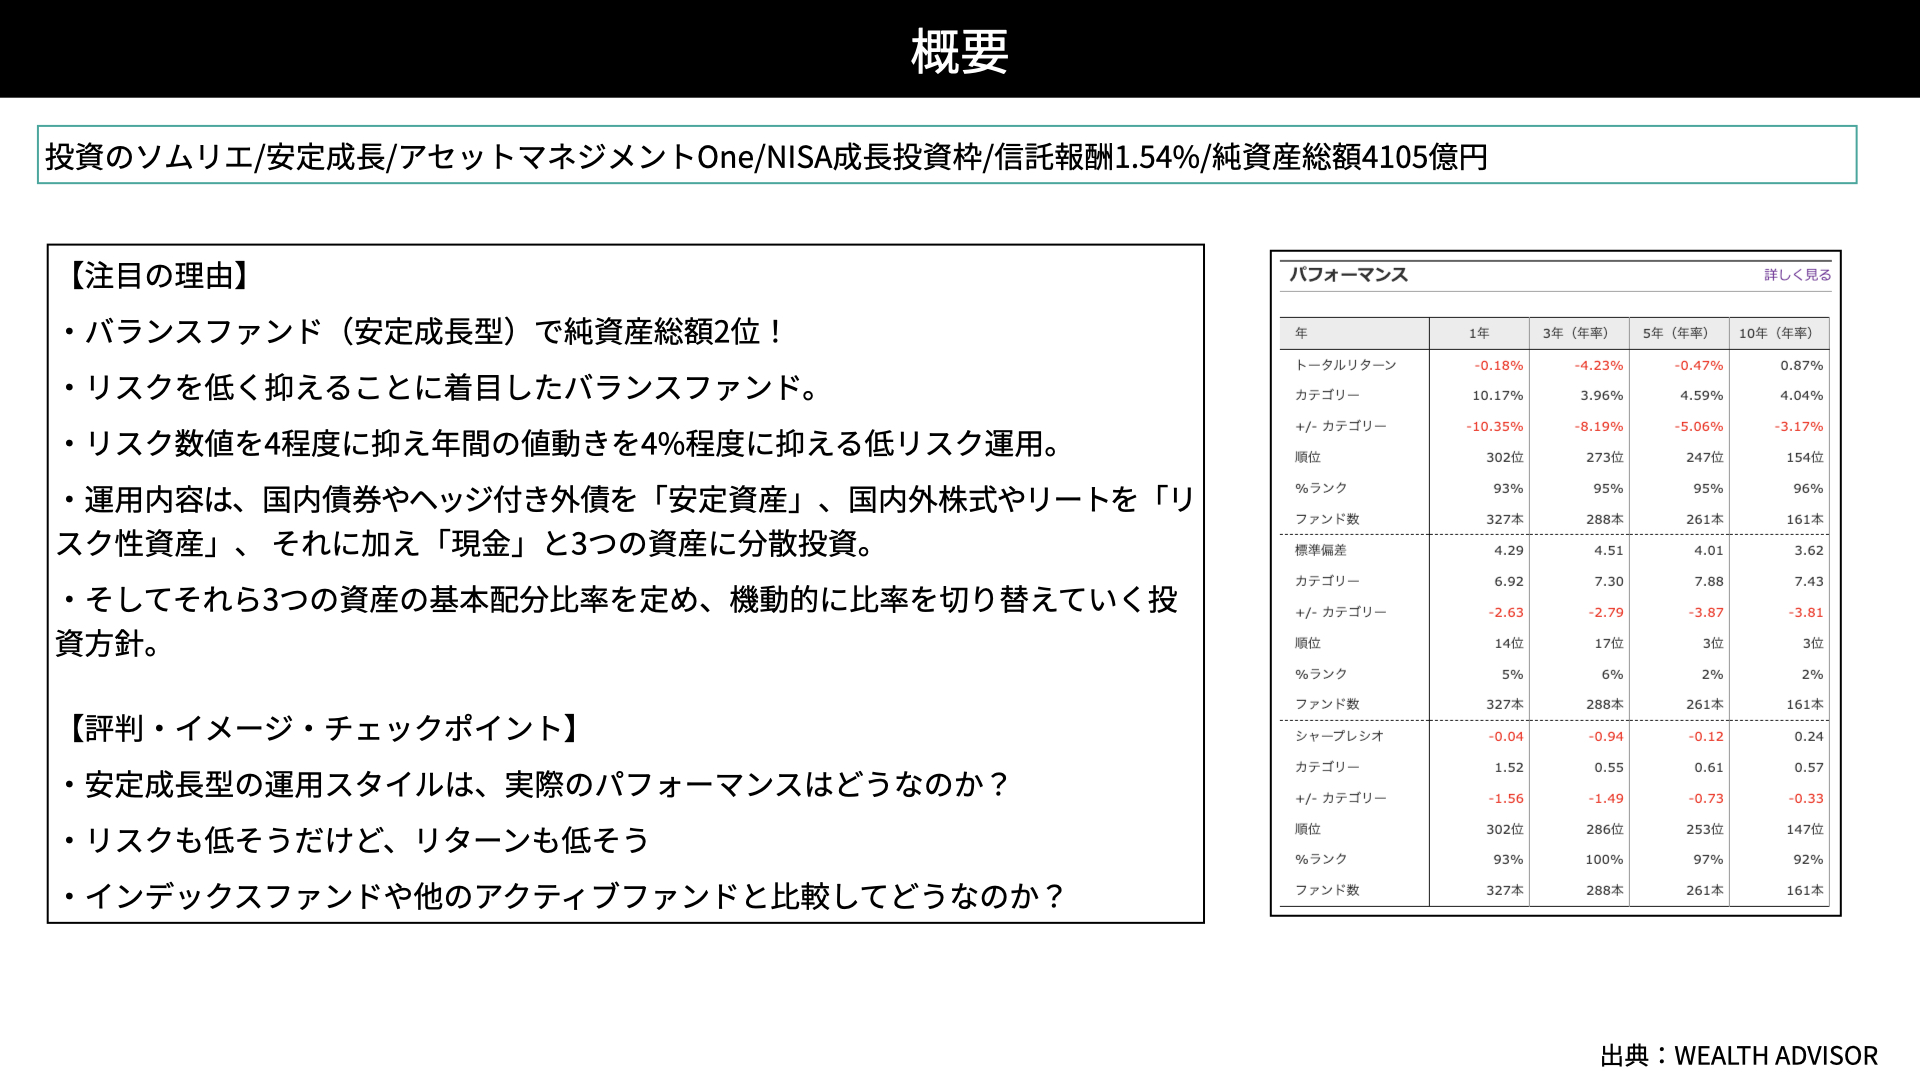
Task: Click the 標準偏差 row label
Action: (1320, 550)
